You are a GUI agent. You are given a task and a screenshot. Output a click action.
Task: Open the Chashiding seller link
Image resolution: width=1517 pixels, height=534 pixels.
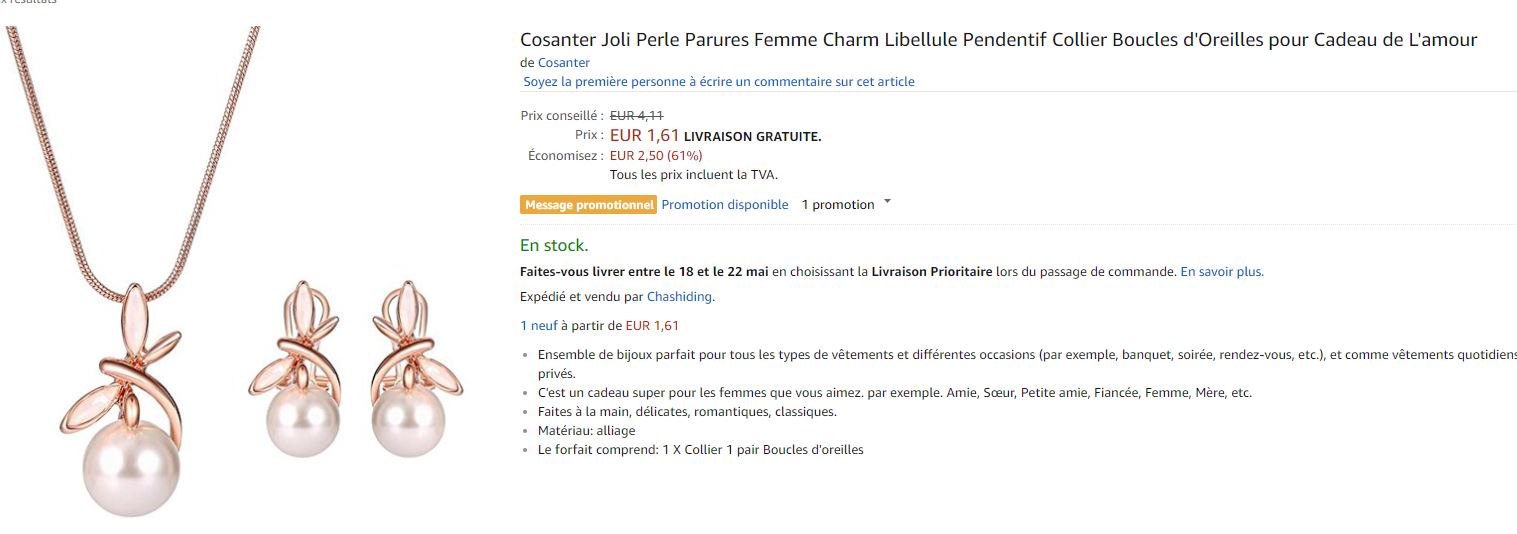(x=680, y=296)
